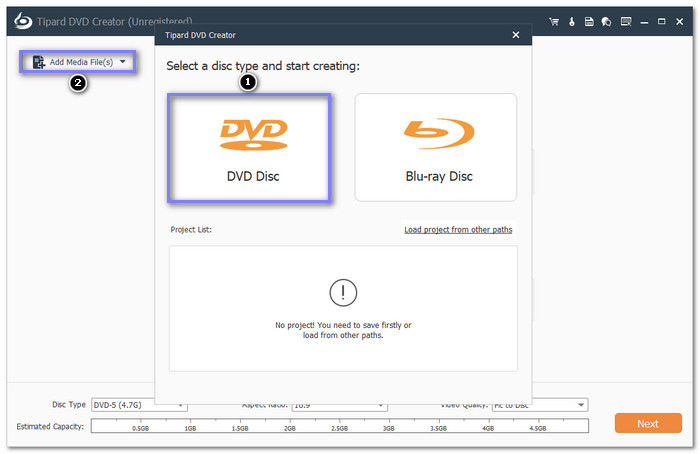Click the orange Next button
This screenshot has width=700, height=454.
[x=648, y=423]
